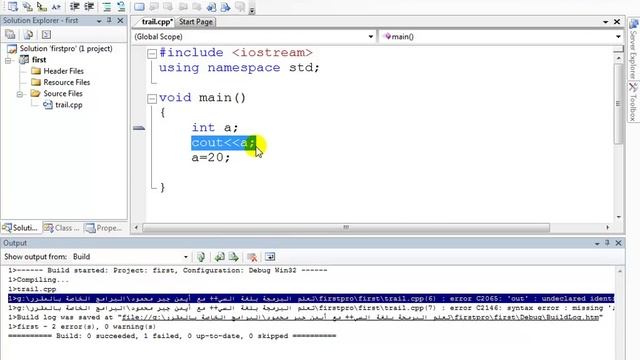Comment out selected lines icon
Viewport: 640px width, 360px height.
pyautogui.click(x=107, y=7)
